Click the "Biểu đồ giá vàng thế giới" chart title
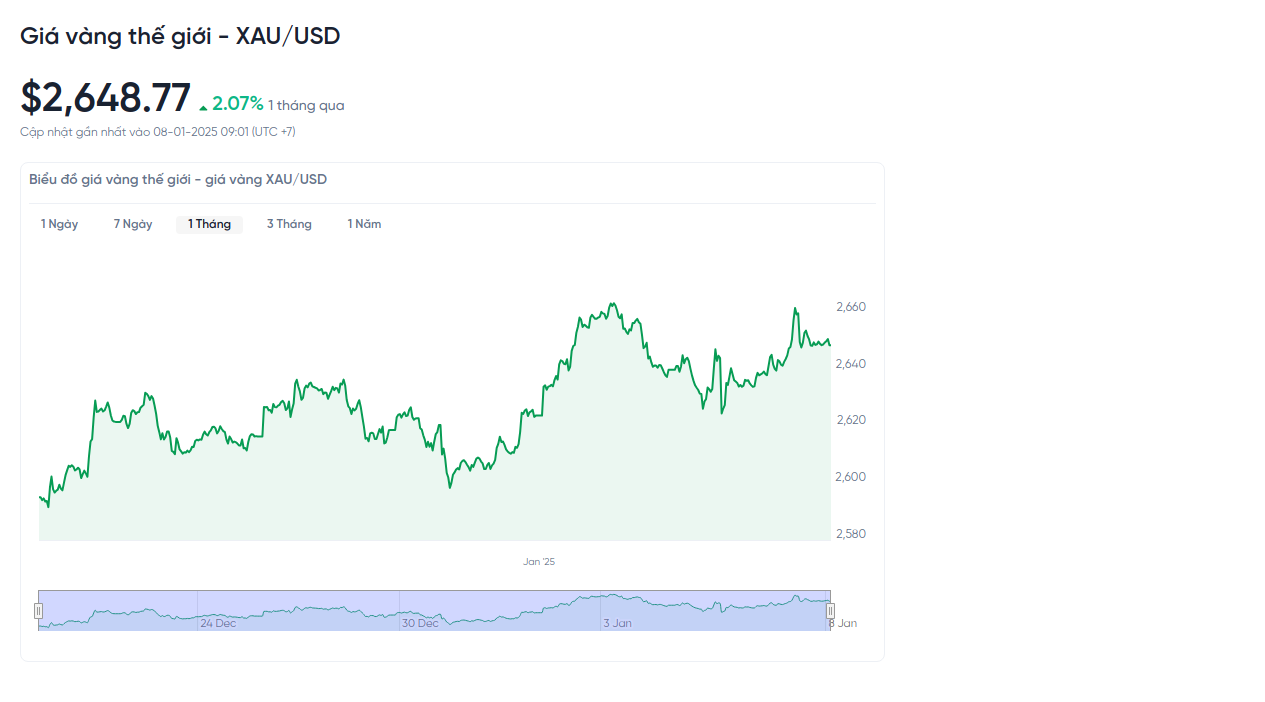 click(x=178, y=180)
